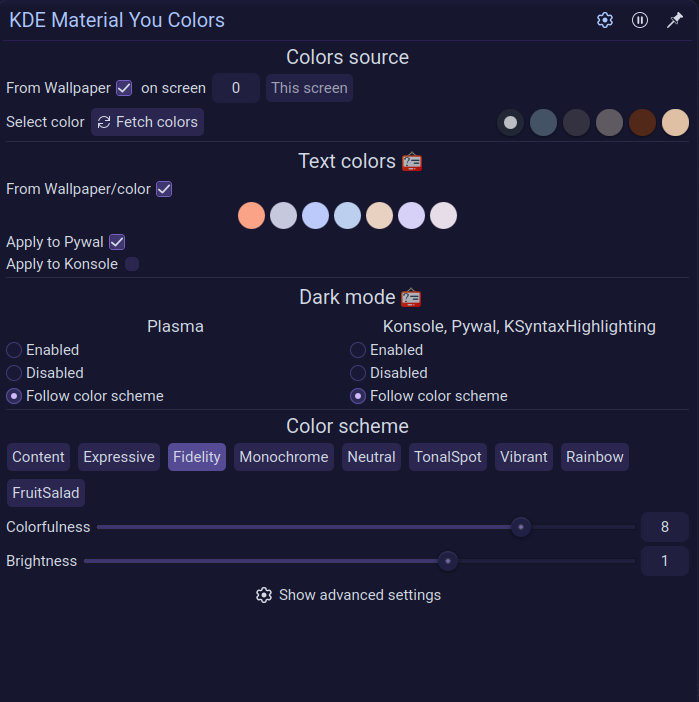Expand Show advanced settings
This screenshot has height=702, width=699.
(x=348, y=595)
